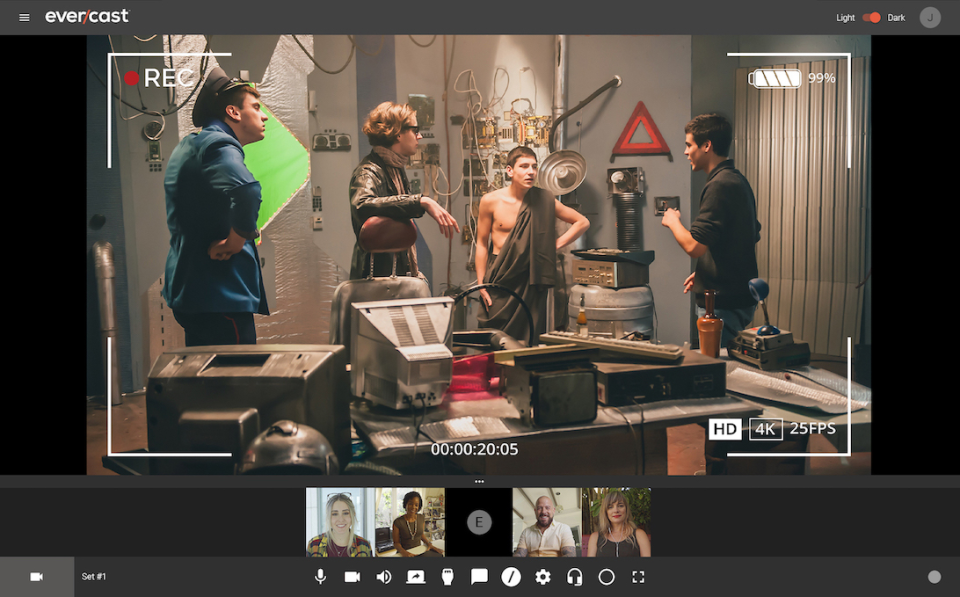Image resolution: width=960 pixels, height=597 pixels.
Task: Open the chat panel
Action: tap(479, 577)
